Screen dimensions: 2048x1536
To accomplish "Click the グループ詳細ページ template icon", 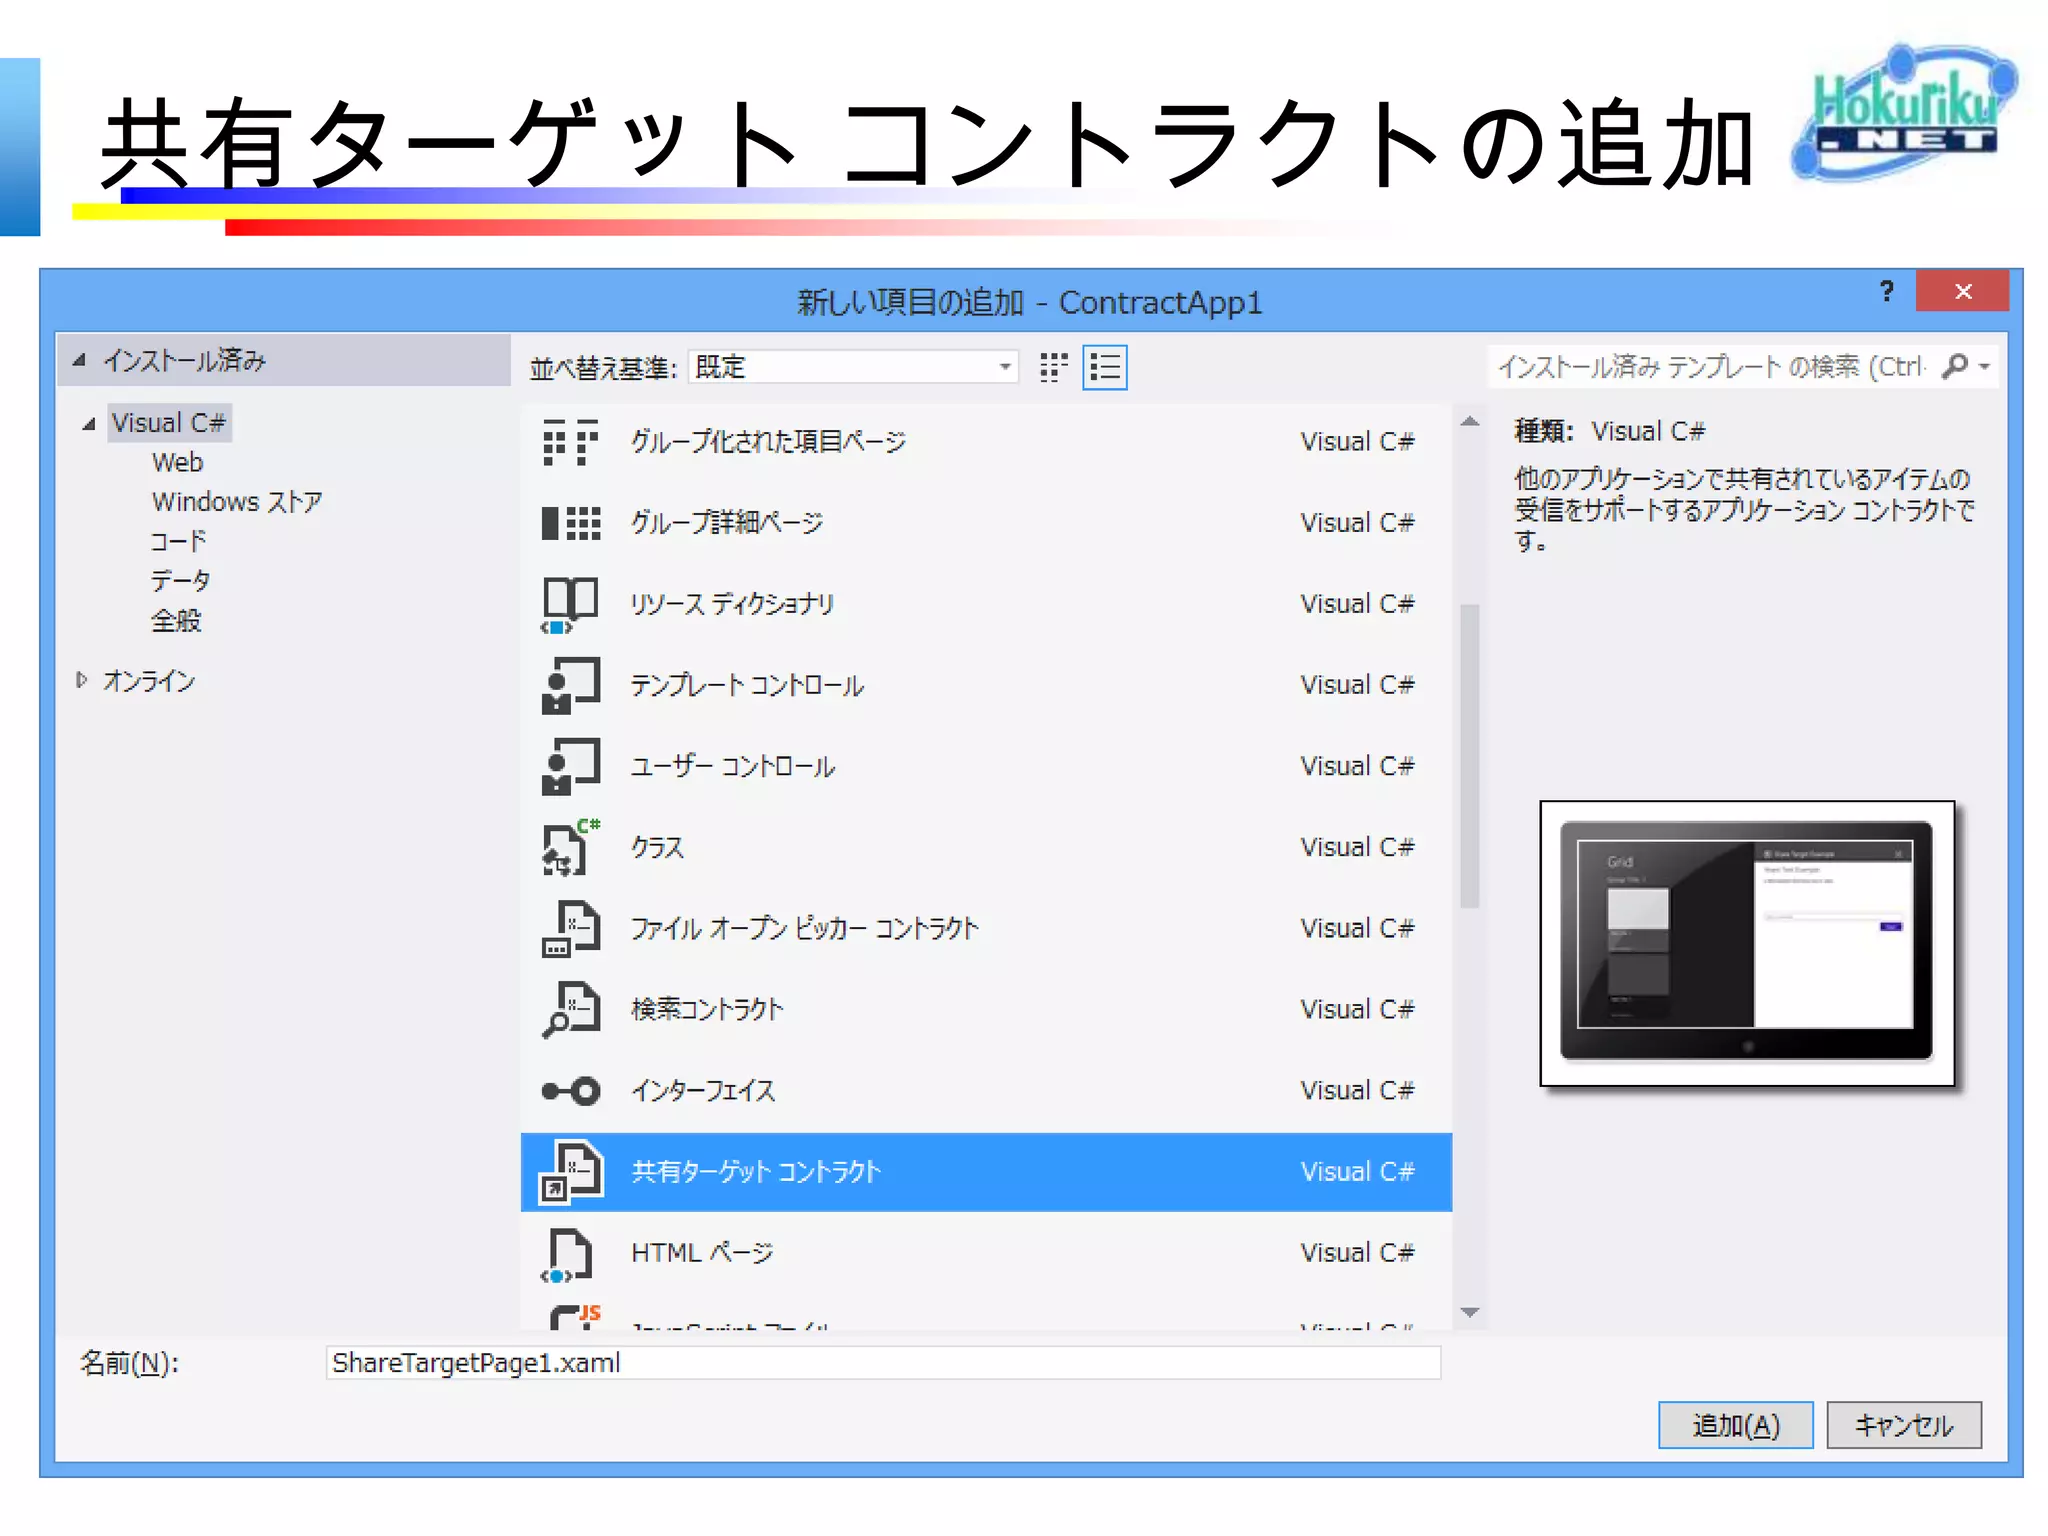I will point(570,523).
